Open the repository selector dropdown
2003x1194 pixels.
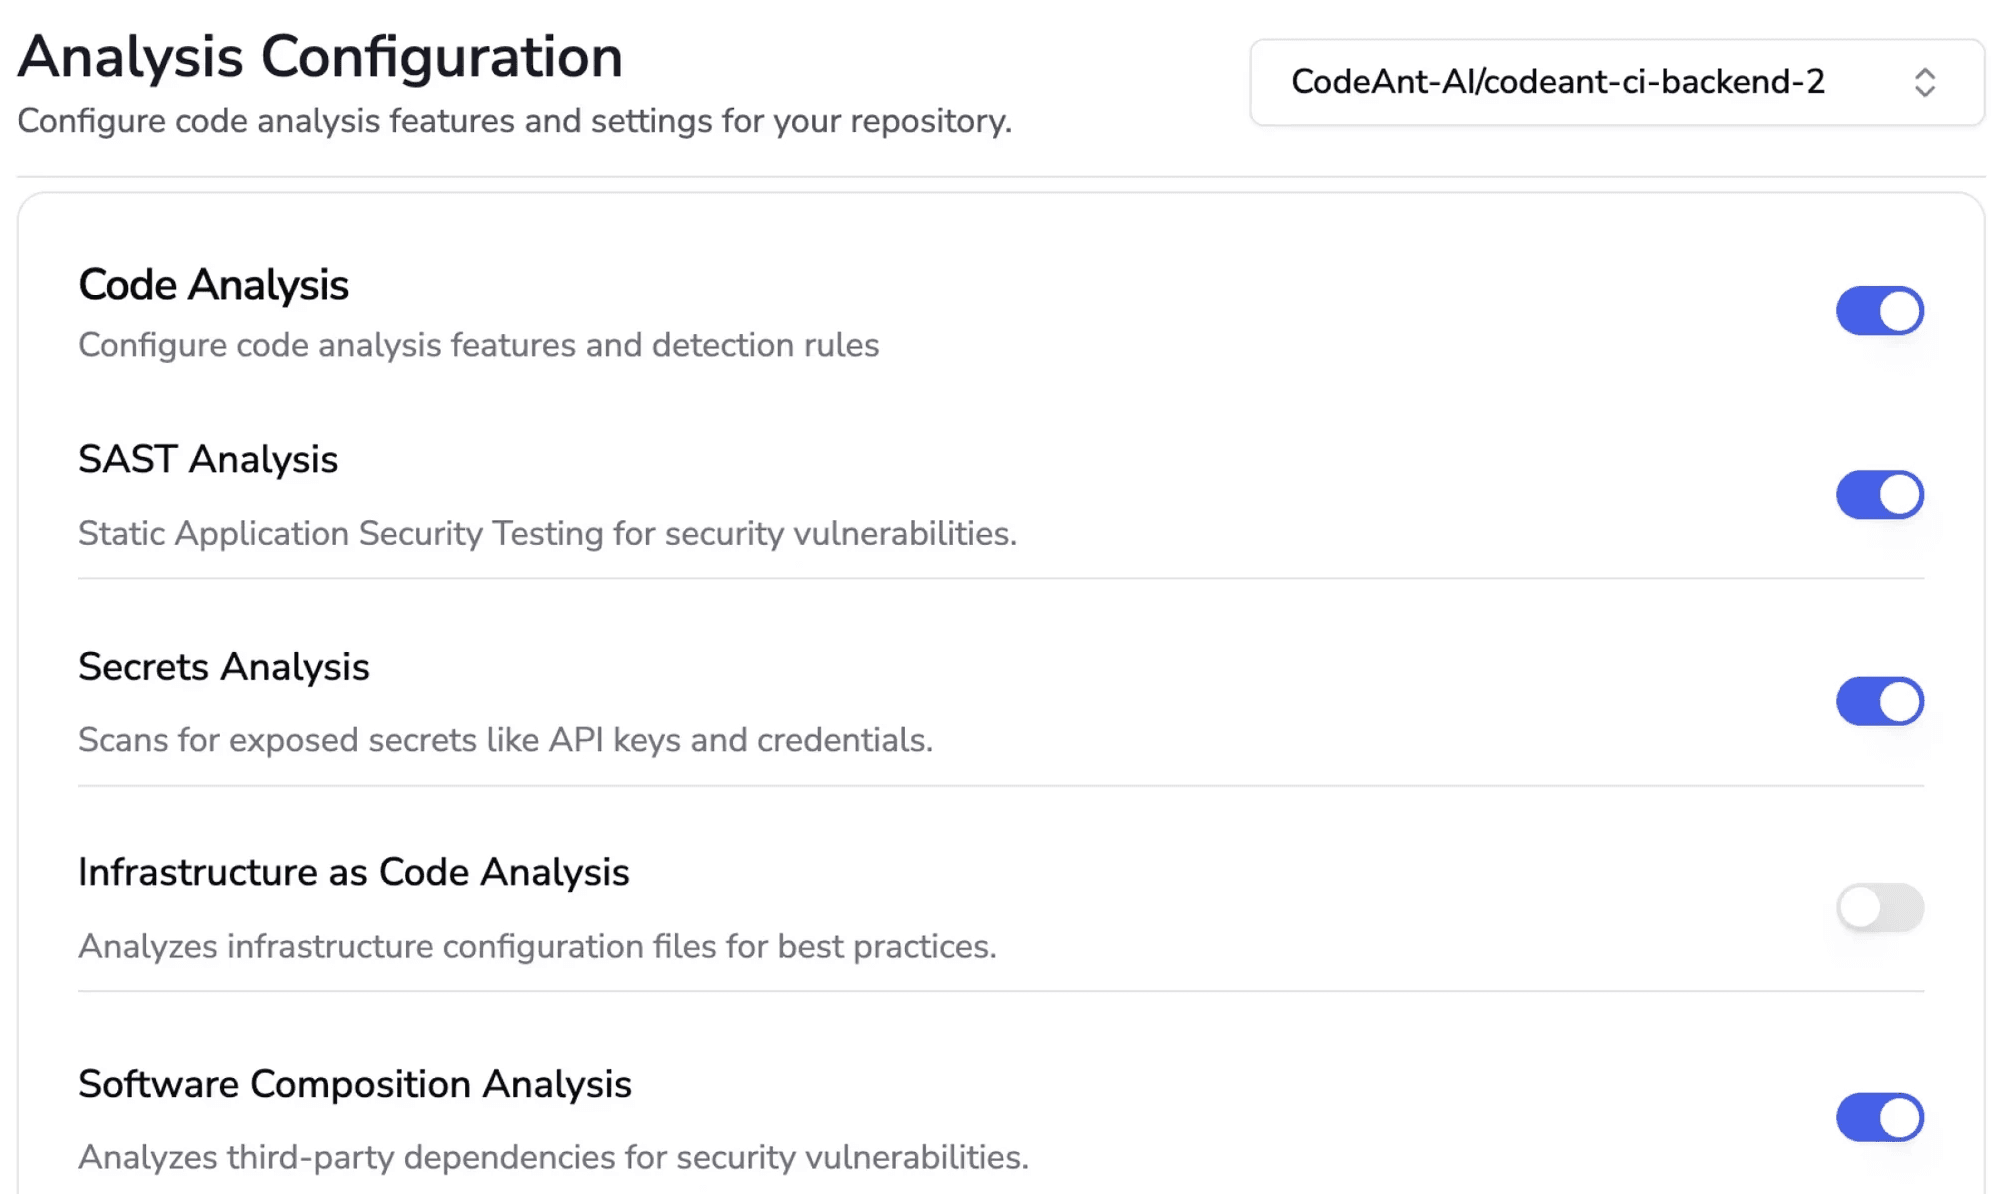pos(1619,82)
